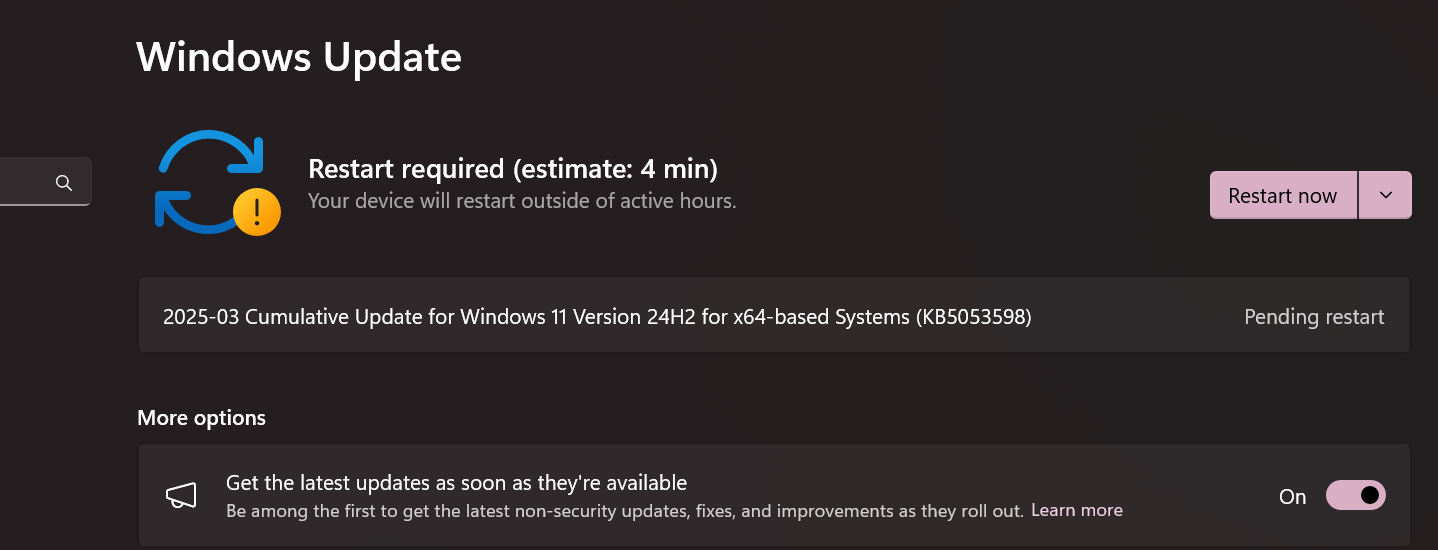Click the Windows Update page title

pyautogui.click(x=299, y=57)
